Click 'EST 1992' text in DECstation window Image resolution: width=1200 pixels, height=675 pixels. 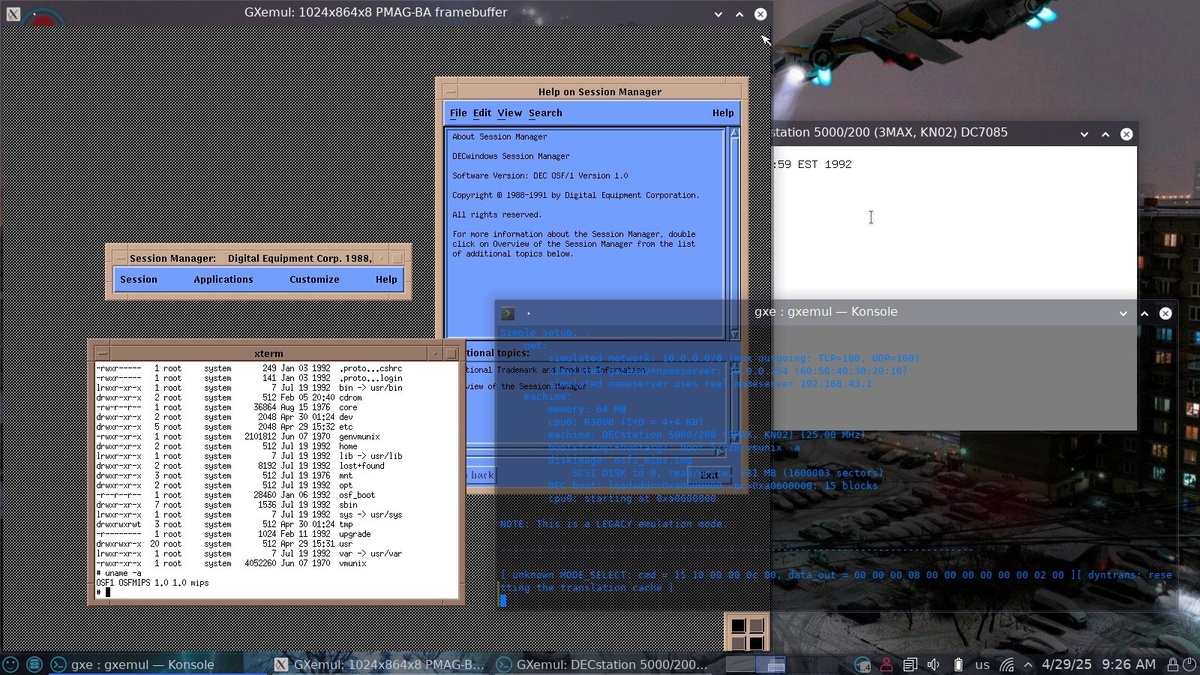pos(824,165)
